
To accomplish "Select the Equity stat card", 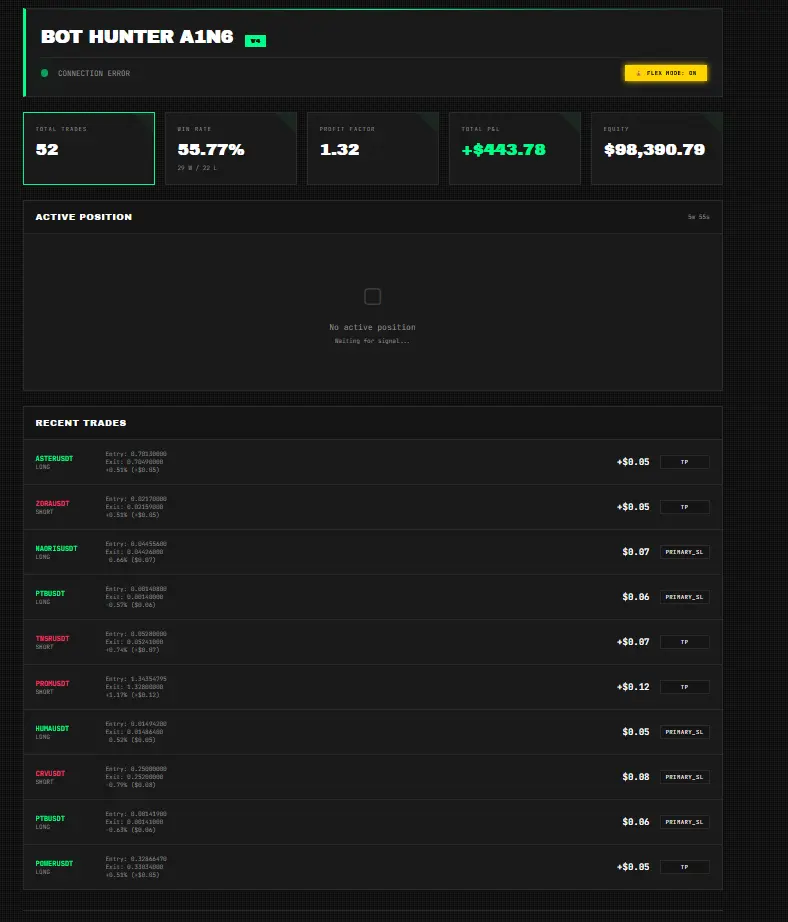I will tap(656, 148).
